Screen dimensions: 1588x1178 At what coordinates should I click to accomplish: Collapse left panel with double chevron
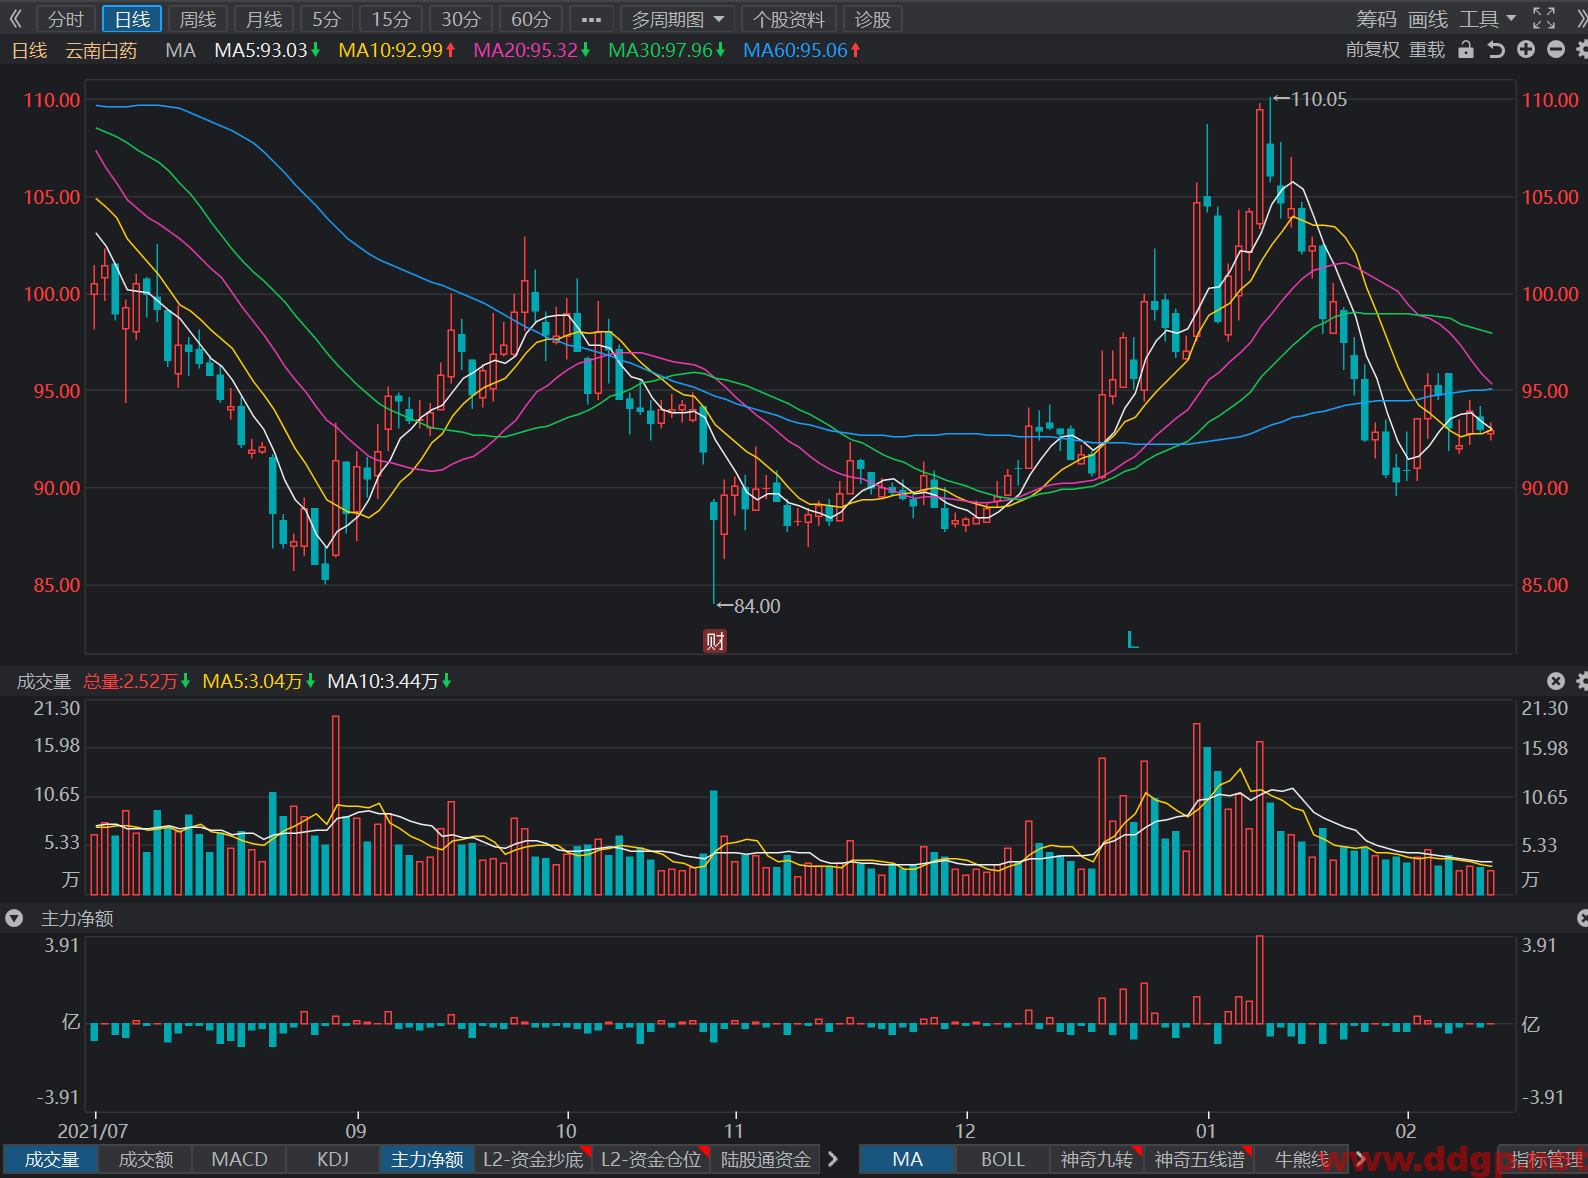[x=15, y=19]
